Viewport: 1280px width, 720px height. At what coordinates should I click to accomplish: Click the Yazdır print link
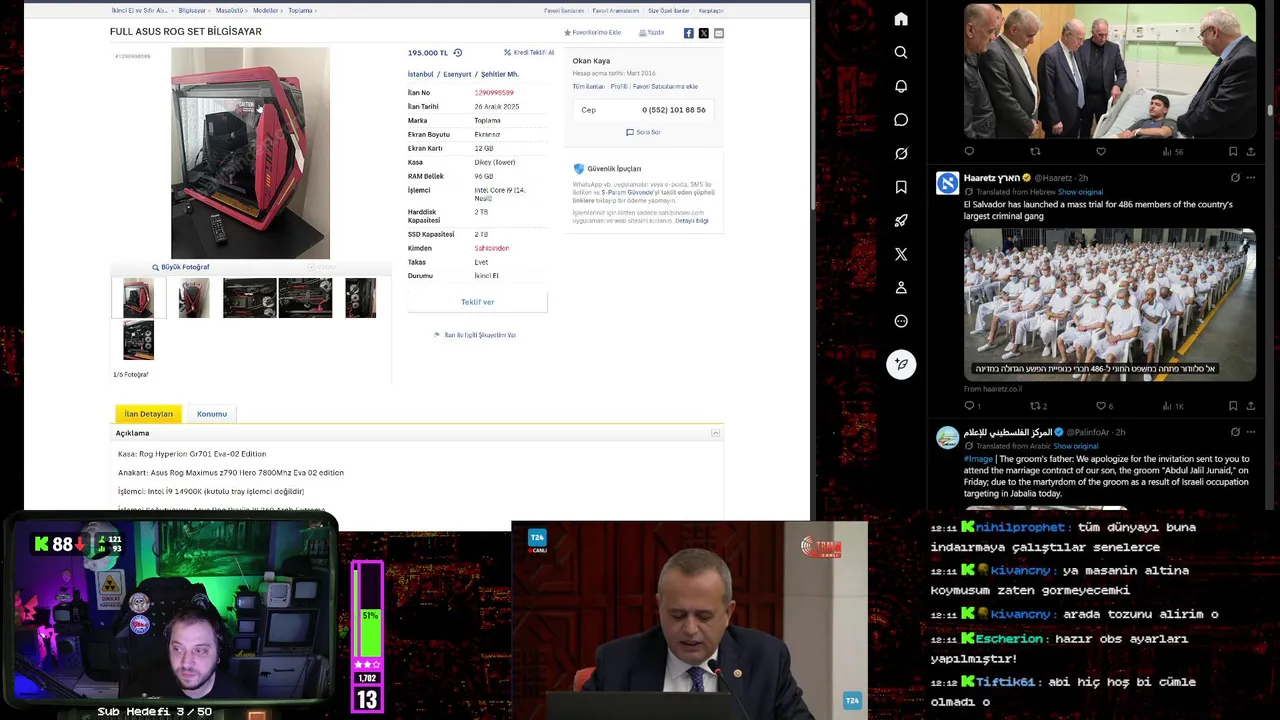651,33
